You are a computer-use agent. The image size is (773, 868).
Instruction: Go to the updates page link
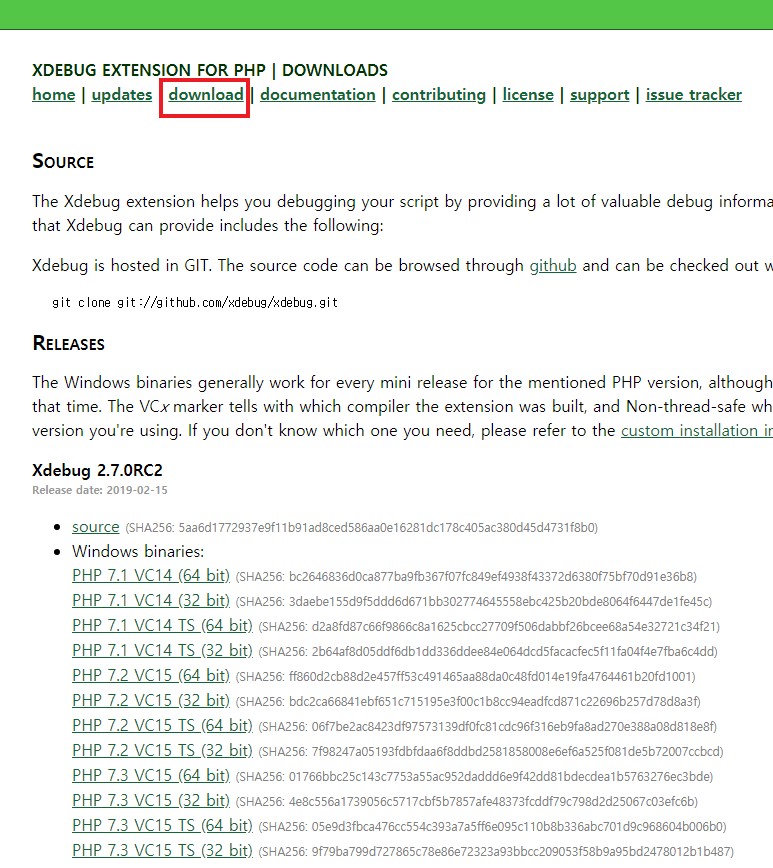(x=122, y=95)
